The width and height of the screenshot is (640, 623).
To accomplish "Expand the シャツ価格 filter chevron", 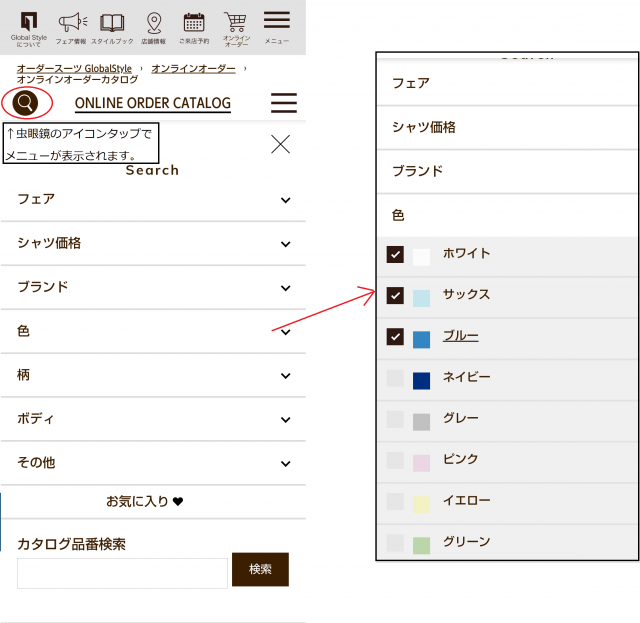I will coord(285,244).
